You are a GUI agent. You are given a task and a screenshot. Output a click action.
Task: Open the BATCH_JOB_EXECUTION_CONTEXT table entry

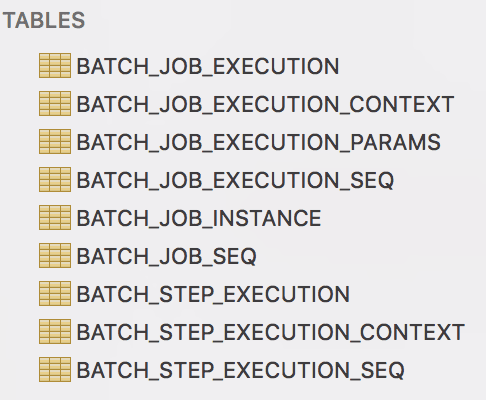(265, 105)
